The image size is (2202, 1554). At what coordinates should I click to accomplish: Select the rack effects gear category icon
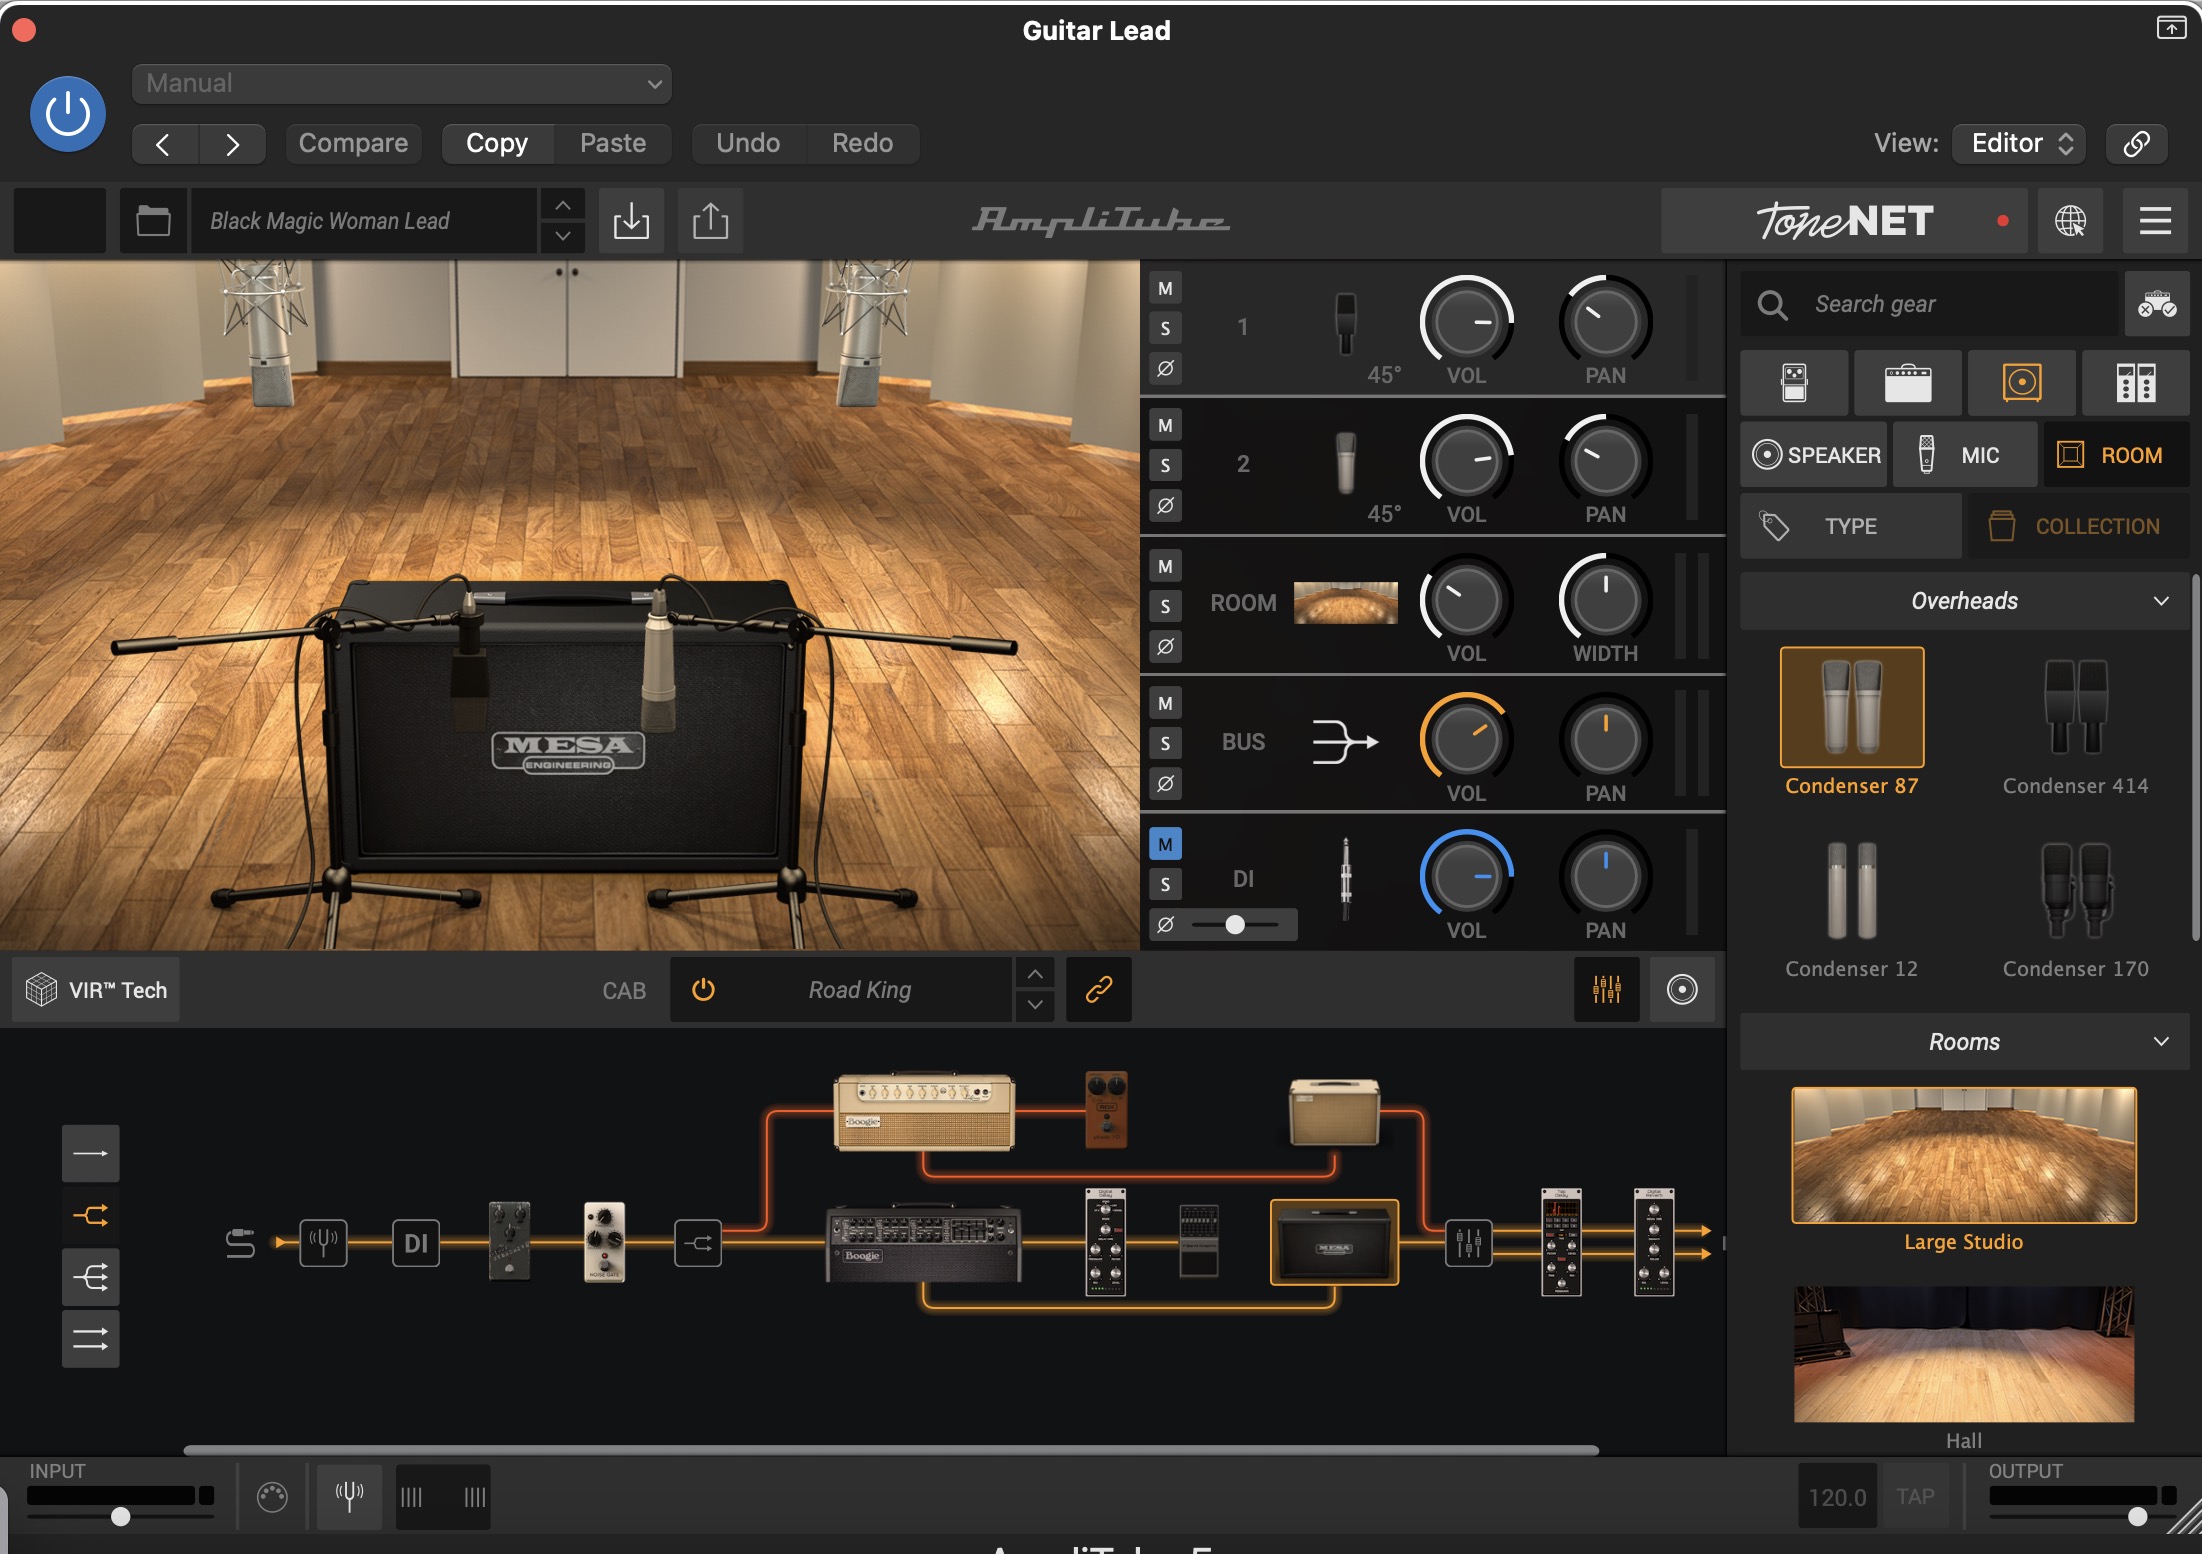pyautogui.click(x=2136, y=382)
